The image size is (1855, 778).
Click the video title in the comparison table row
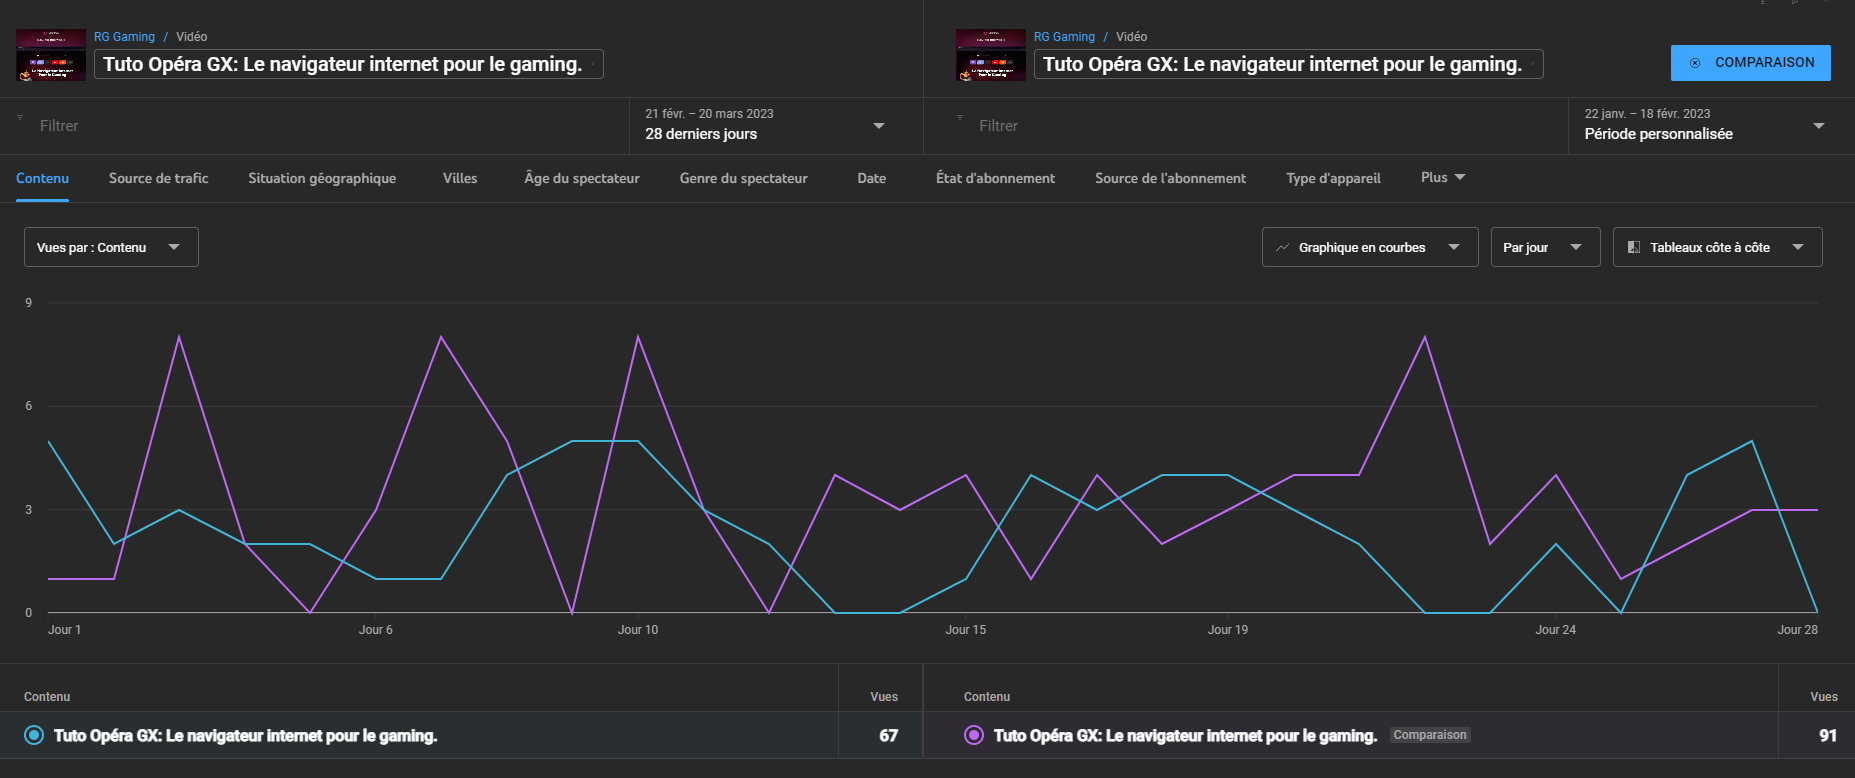(1185, 735)
